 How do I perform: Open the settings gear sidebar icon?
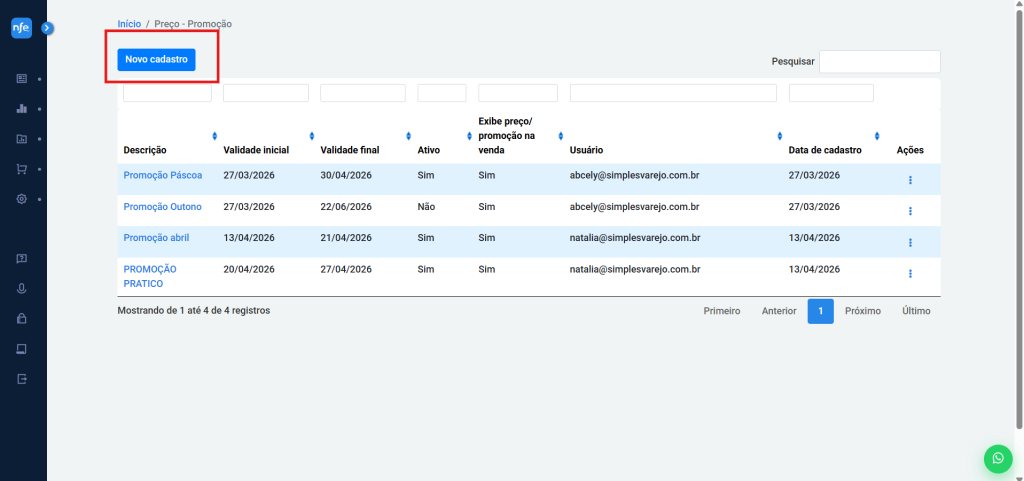pos(21,199)
